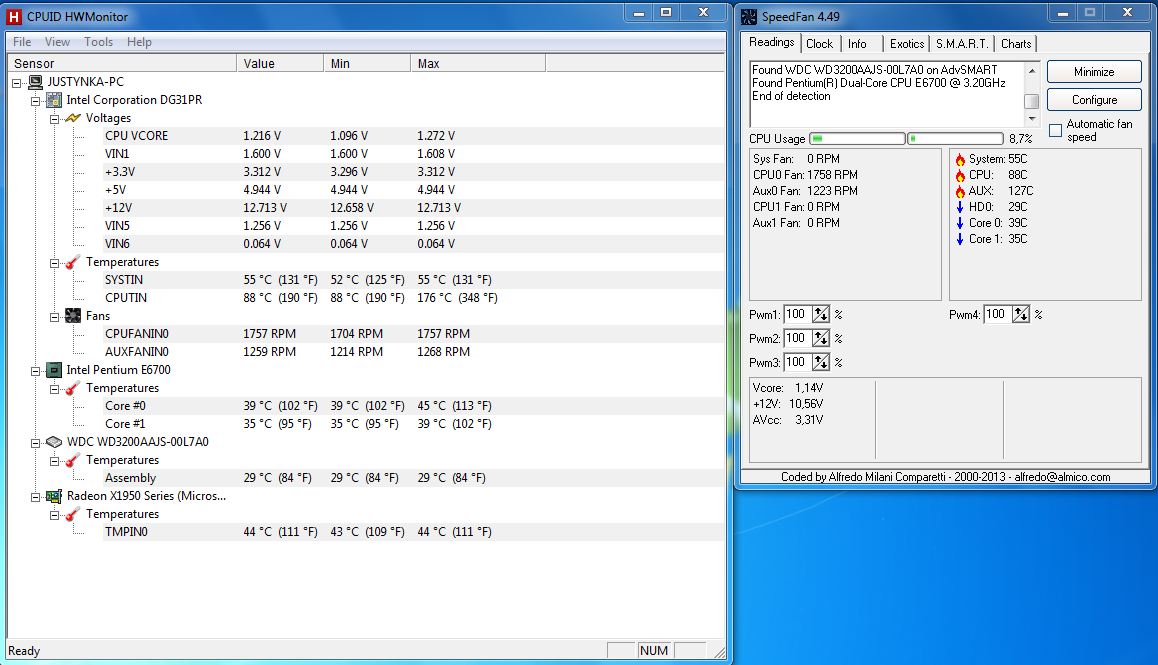The width and height of the screenshot is (1158, 665).
Task: Open the Info tab in SpeedFan
Action: [x=857, y=44]
